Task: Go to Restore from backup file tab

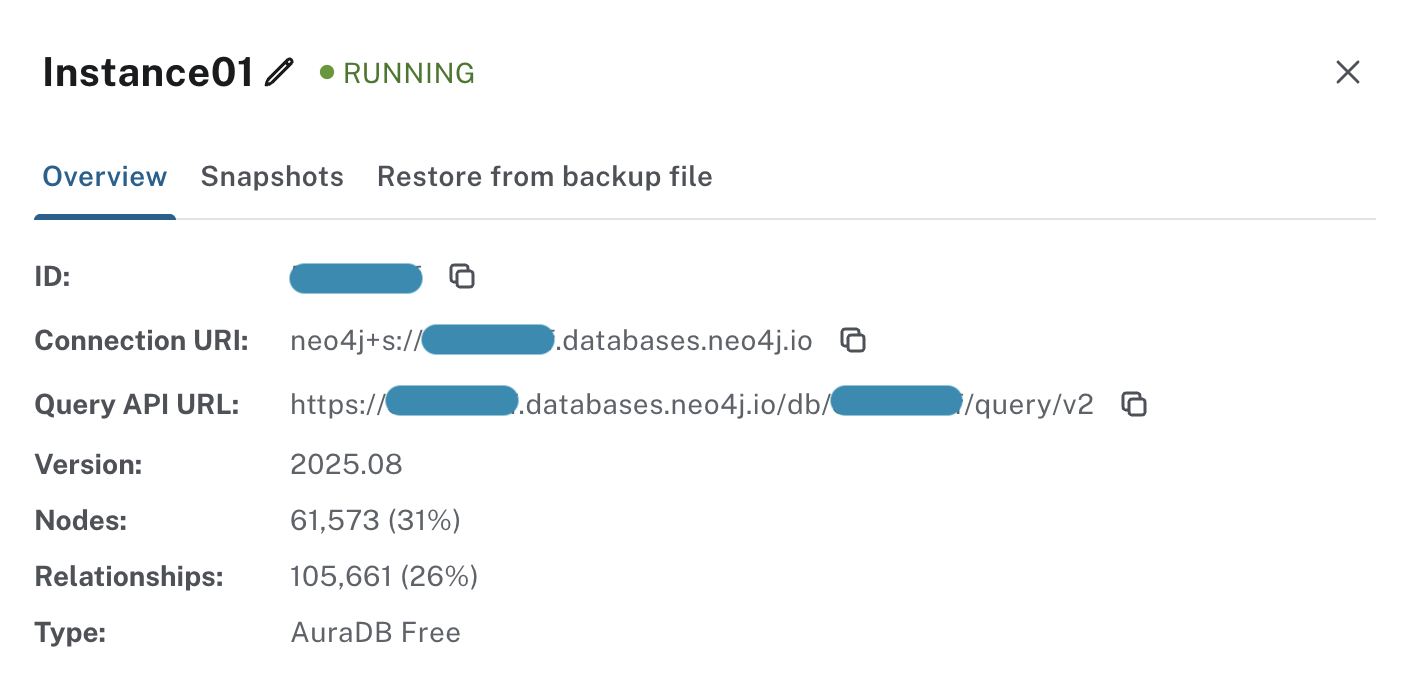Action: [544, 177]
